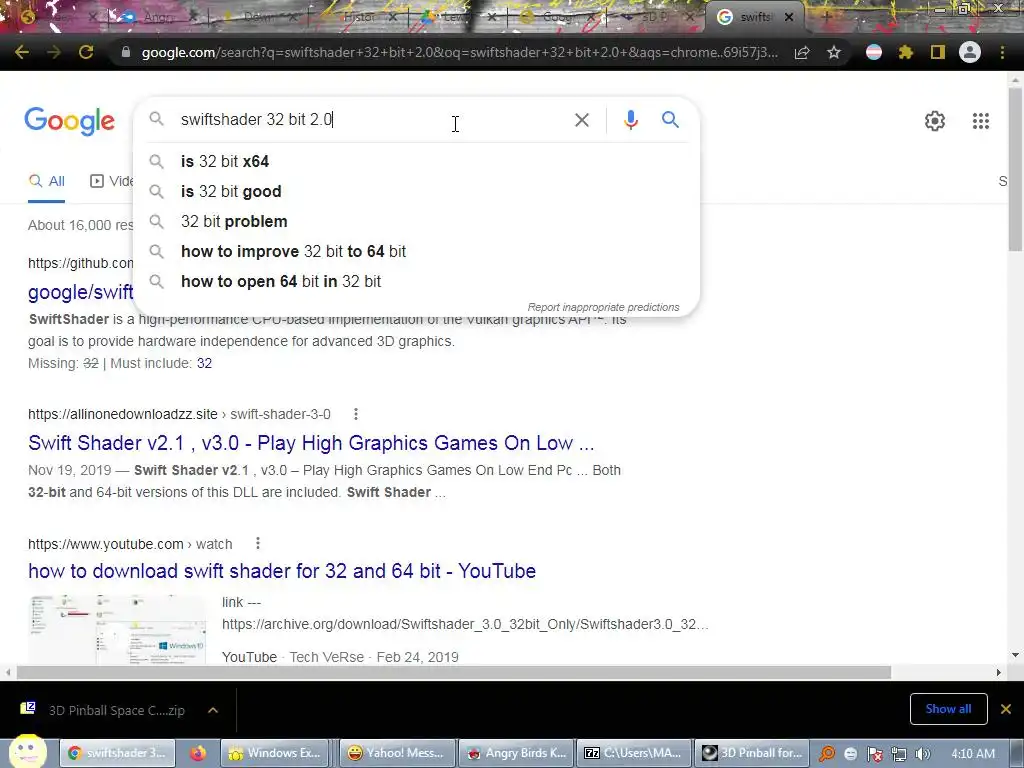Open new tab with plus button

tap(825, 18)
